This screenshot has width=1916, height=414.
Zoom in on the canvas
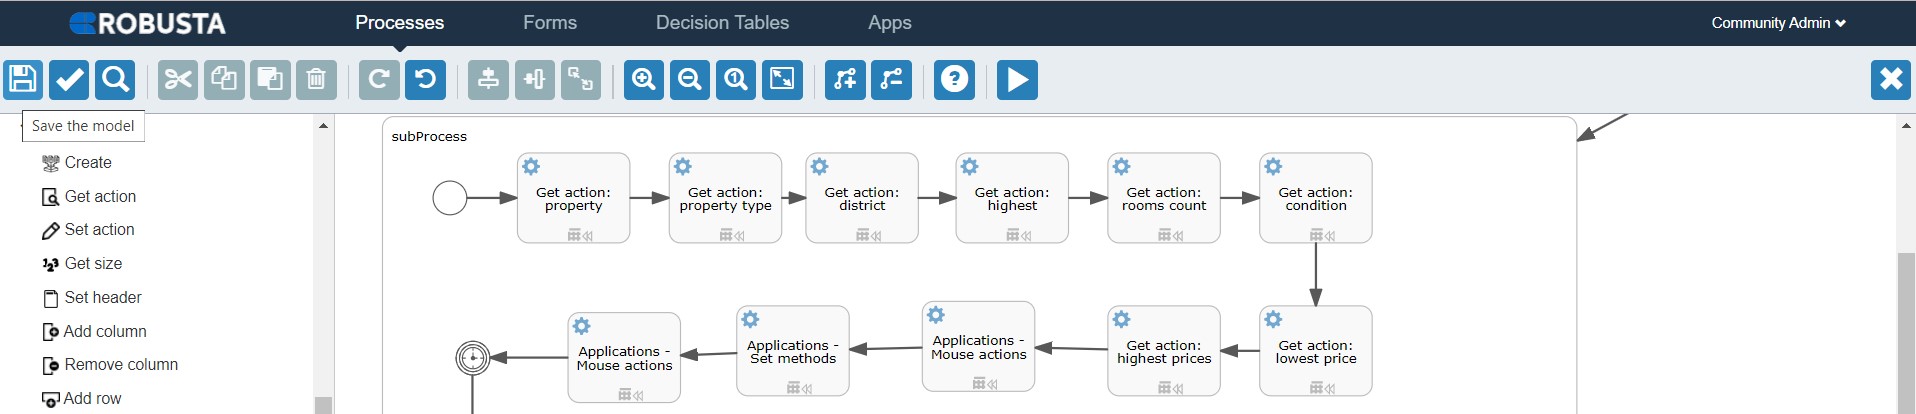(x=644, y=79)
